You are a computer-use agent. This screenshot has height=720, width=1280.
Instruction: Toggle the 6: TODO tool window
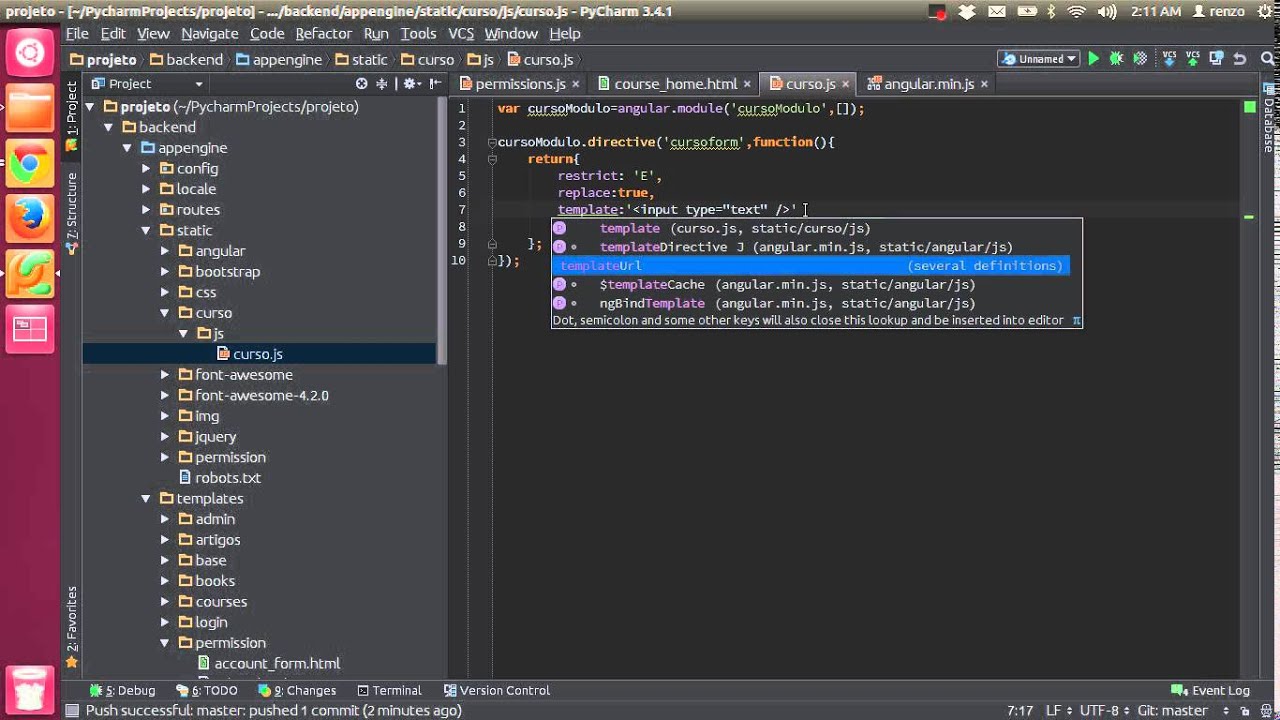tap(206, 691)
